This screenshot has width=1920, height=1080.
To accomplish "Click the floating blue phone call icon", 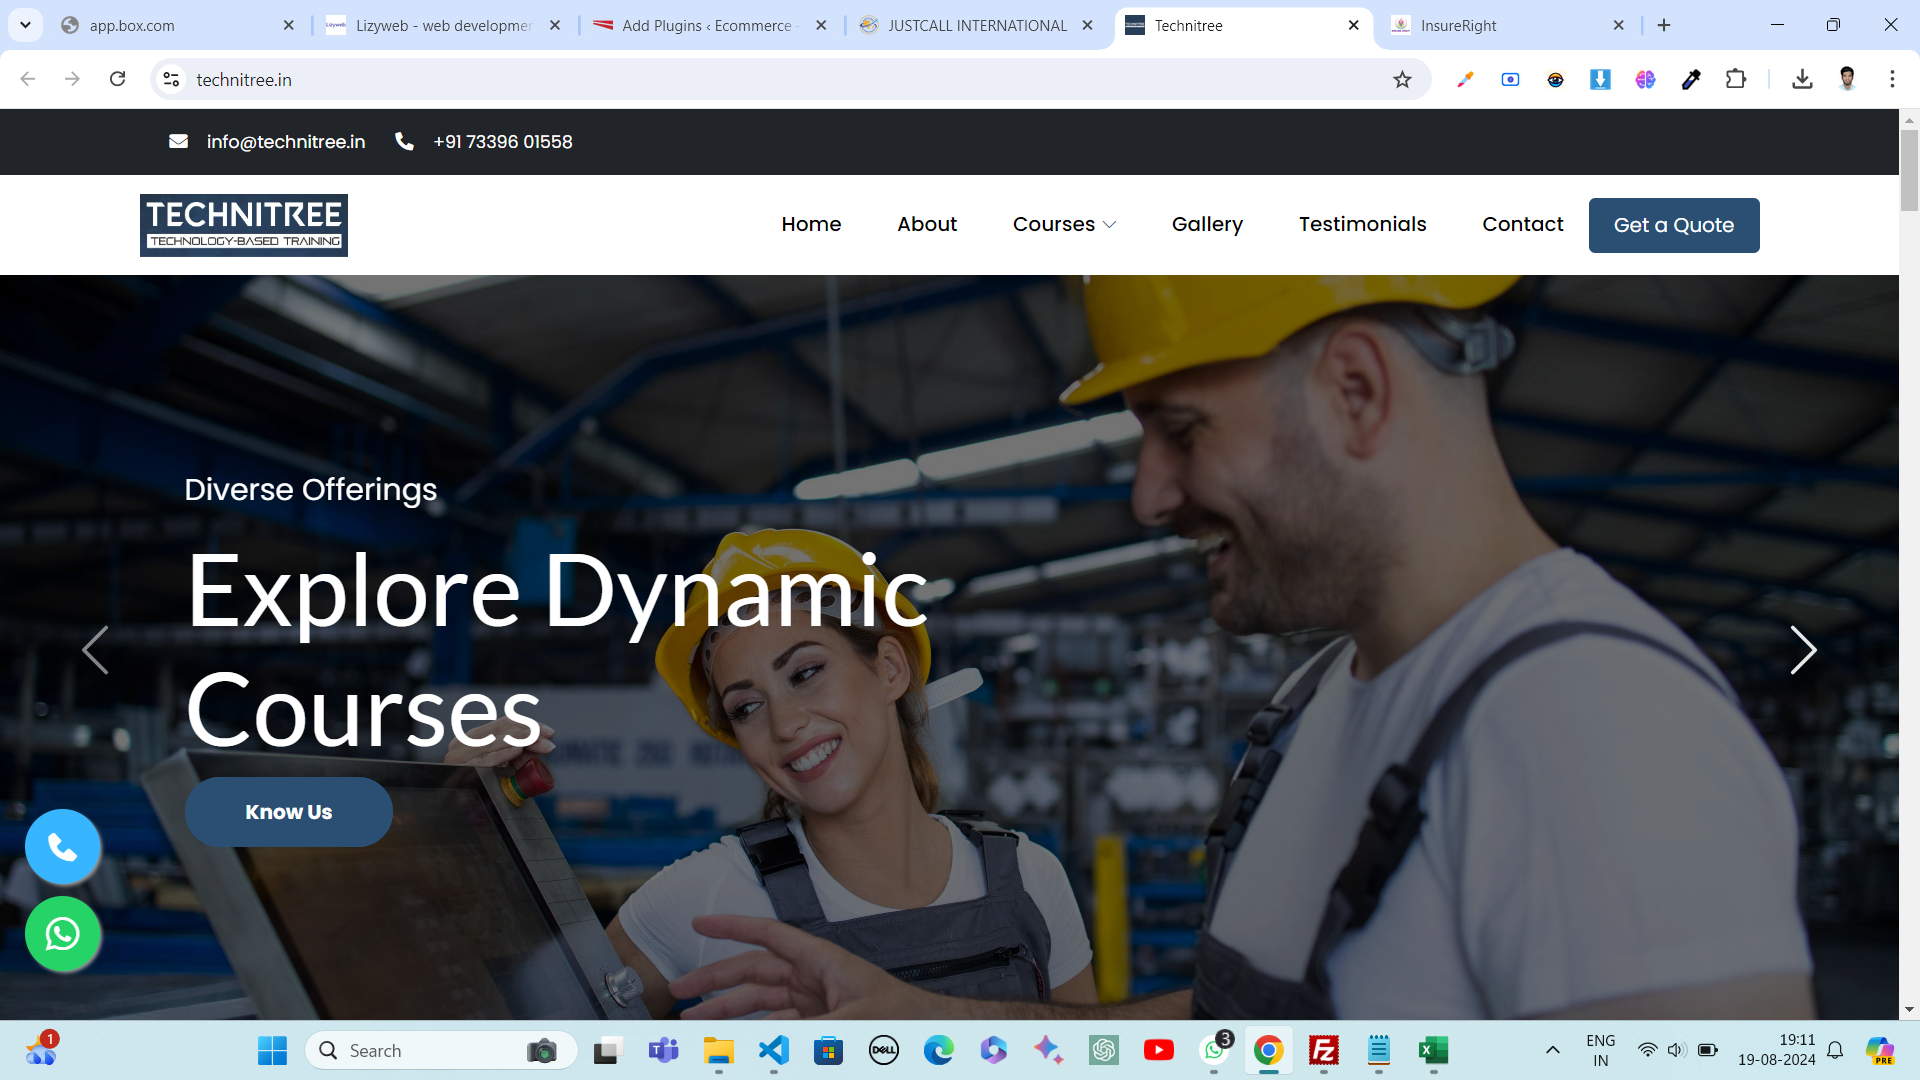I will tap(62, 847).
